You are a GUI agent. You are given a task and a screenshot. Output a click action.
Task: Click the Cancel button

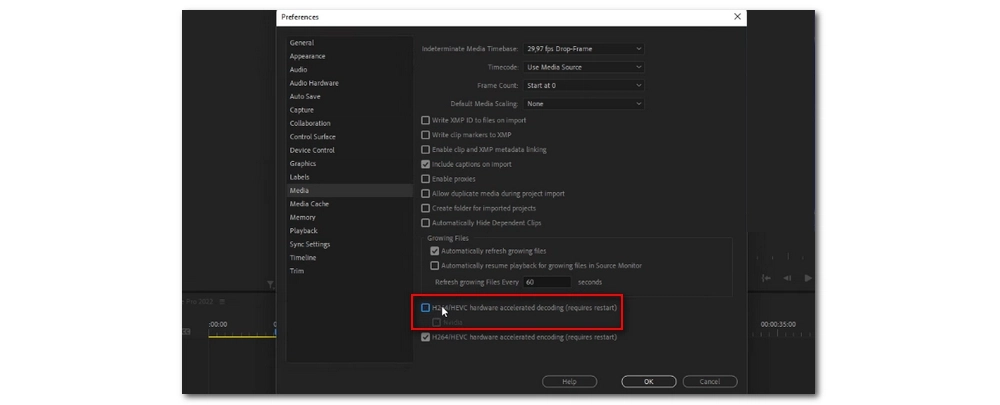[x=710, y=381]
